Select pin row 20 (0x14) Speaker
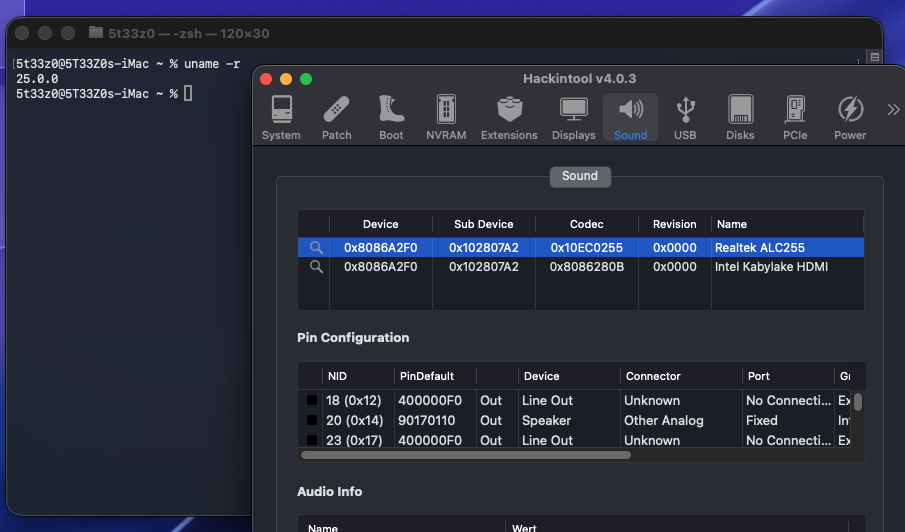The height and width of the screenshot is (532, 905). 575,420
